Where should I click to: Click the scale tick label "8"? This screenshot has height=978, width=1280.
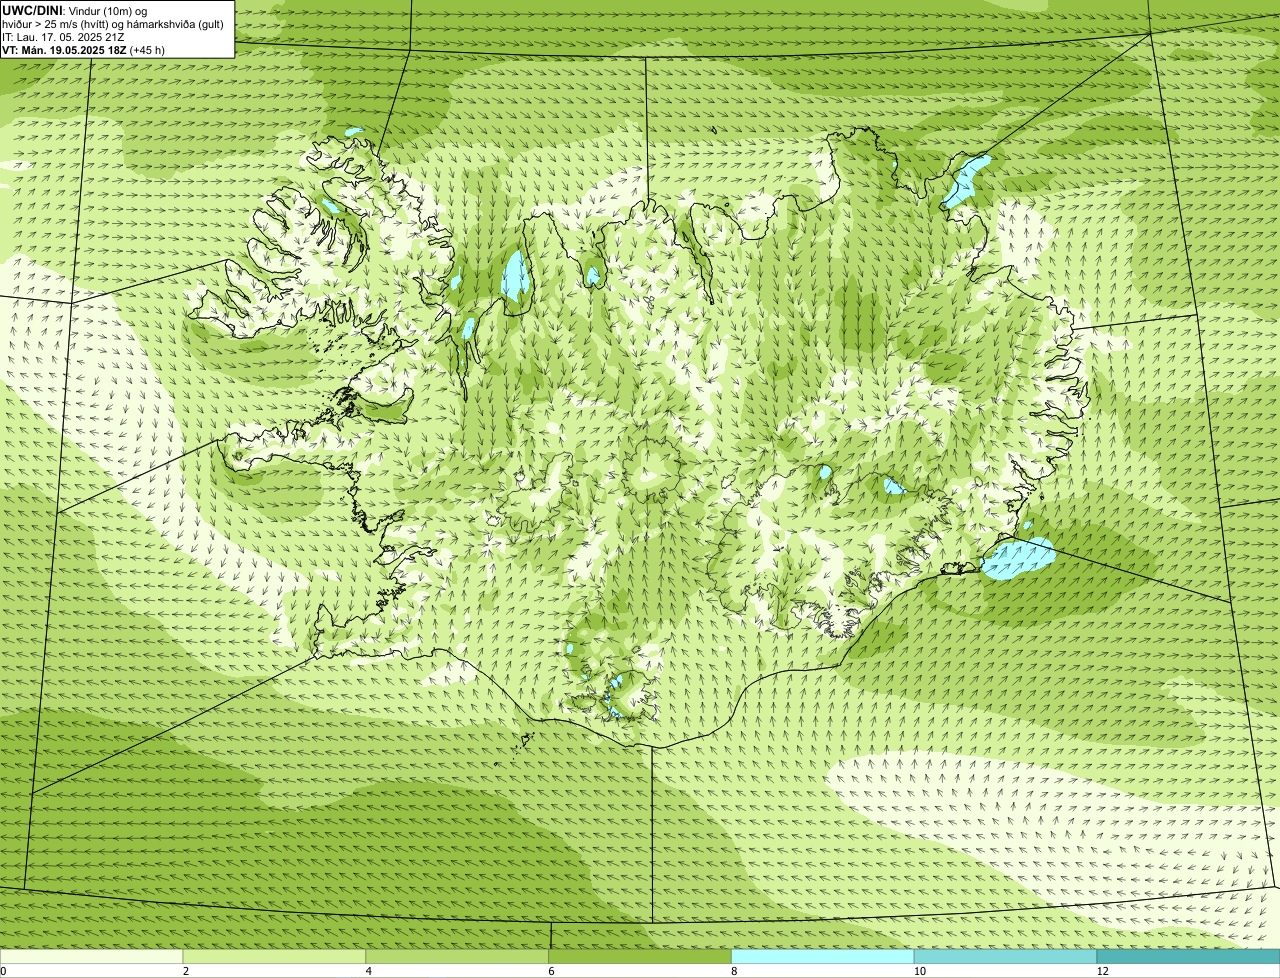734,971
